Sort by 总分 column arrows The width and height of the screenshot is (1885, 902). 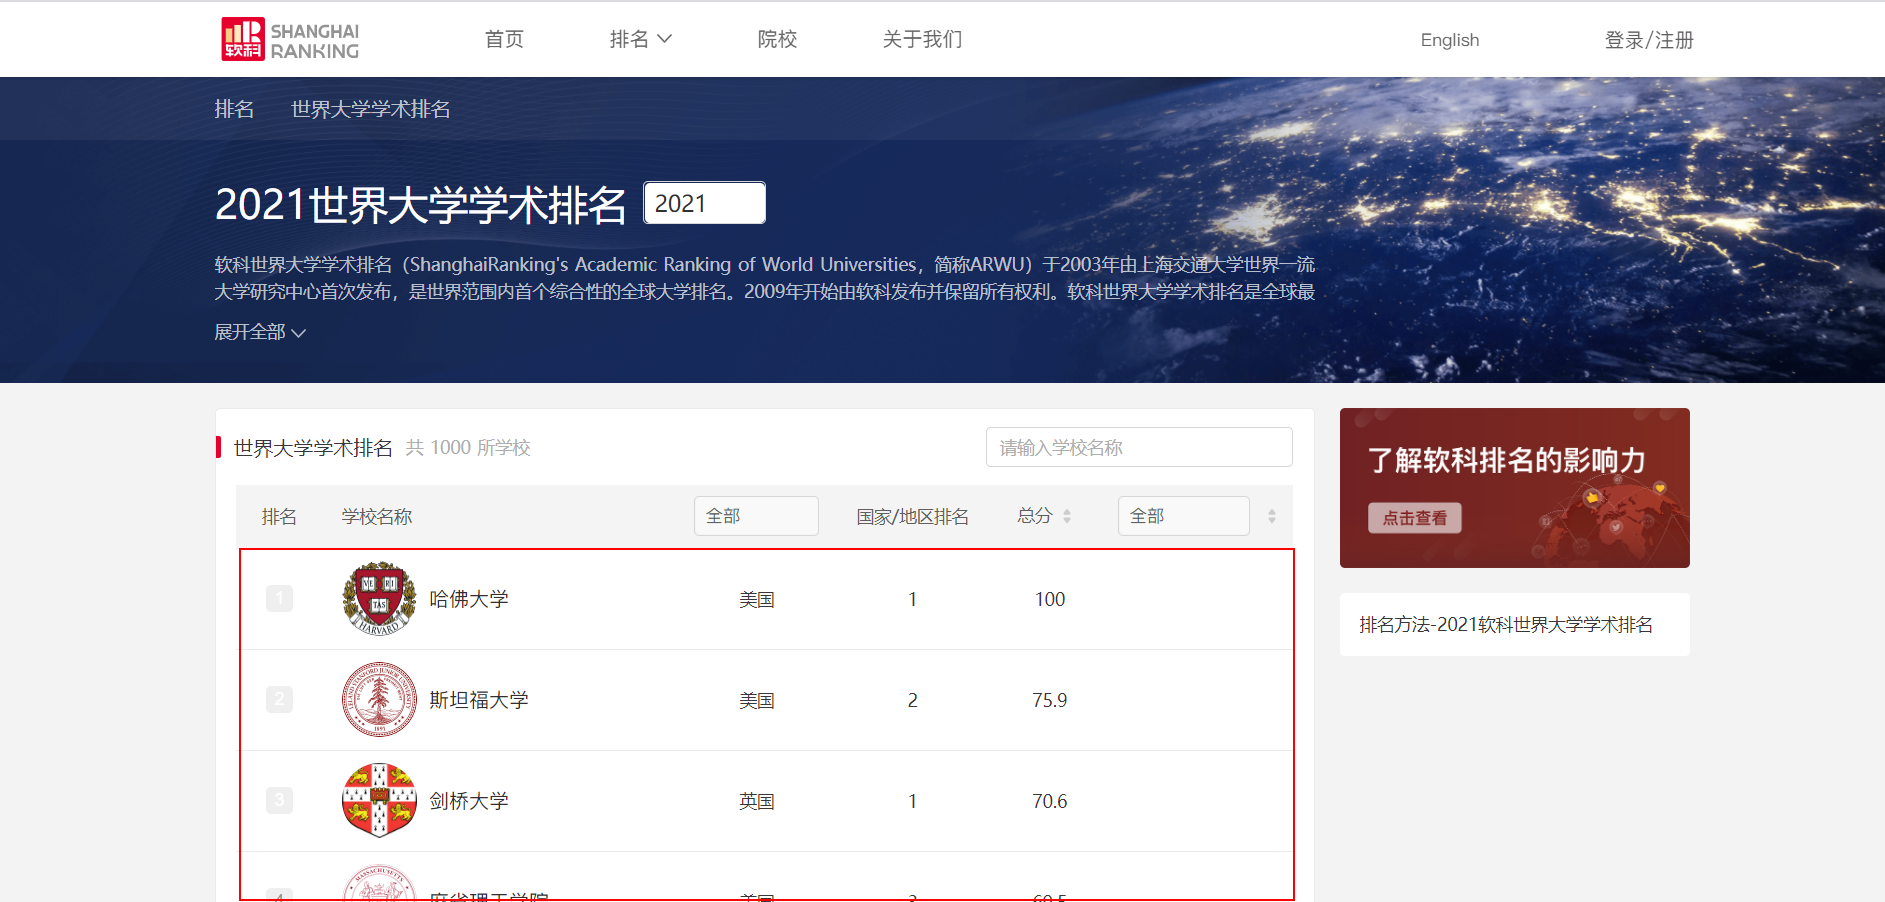(1067, 516)
